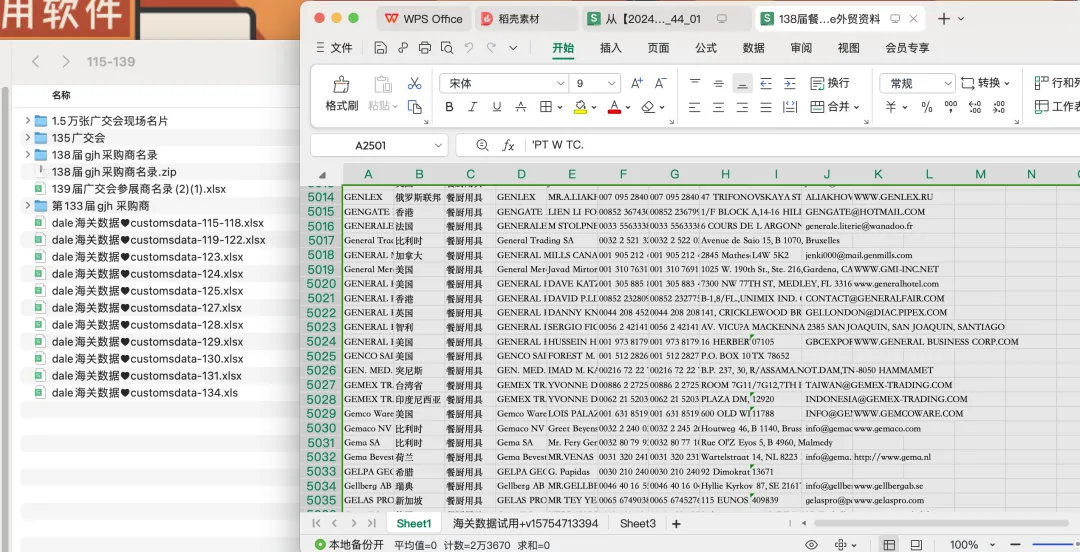Decrease font size with the A- icon
Screen dimensions: 1080x552
pos(660,83)
